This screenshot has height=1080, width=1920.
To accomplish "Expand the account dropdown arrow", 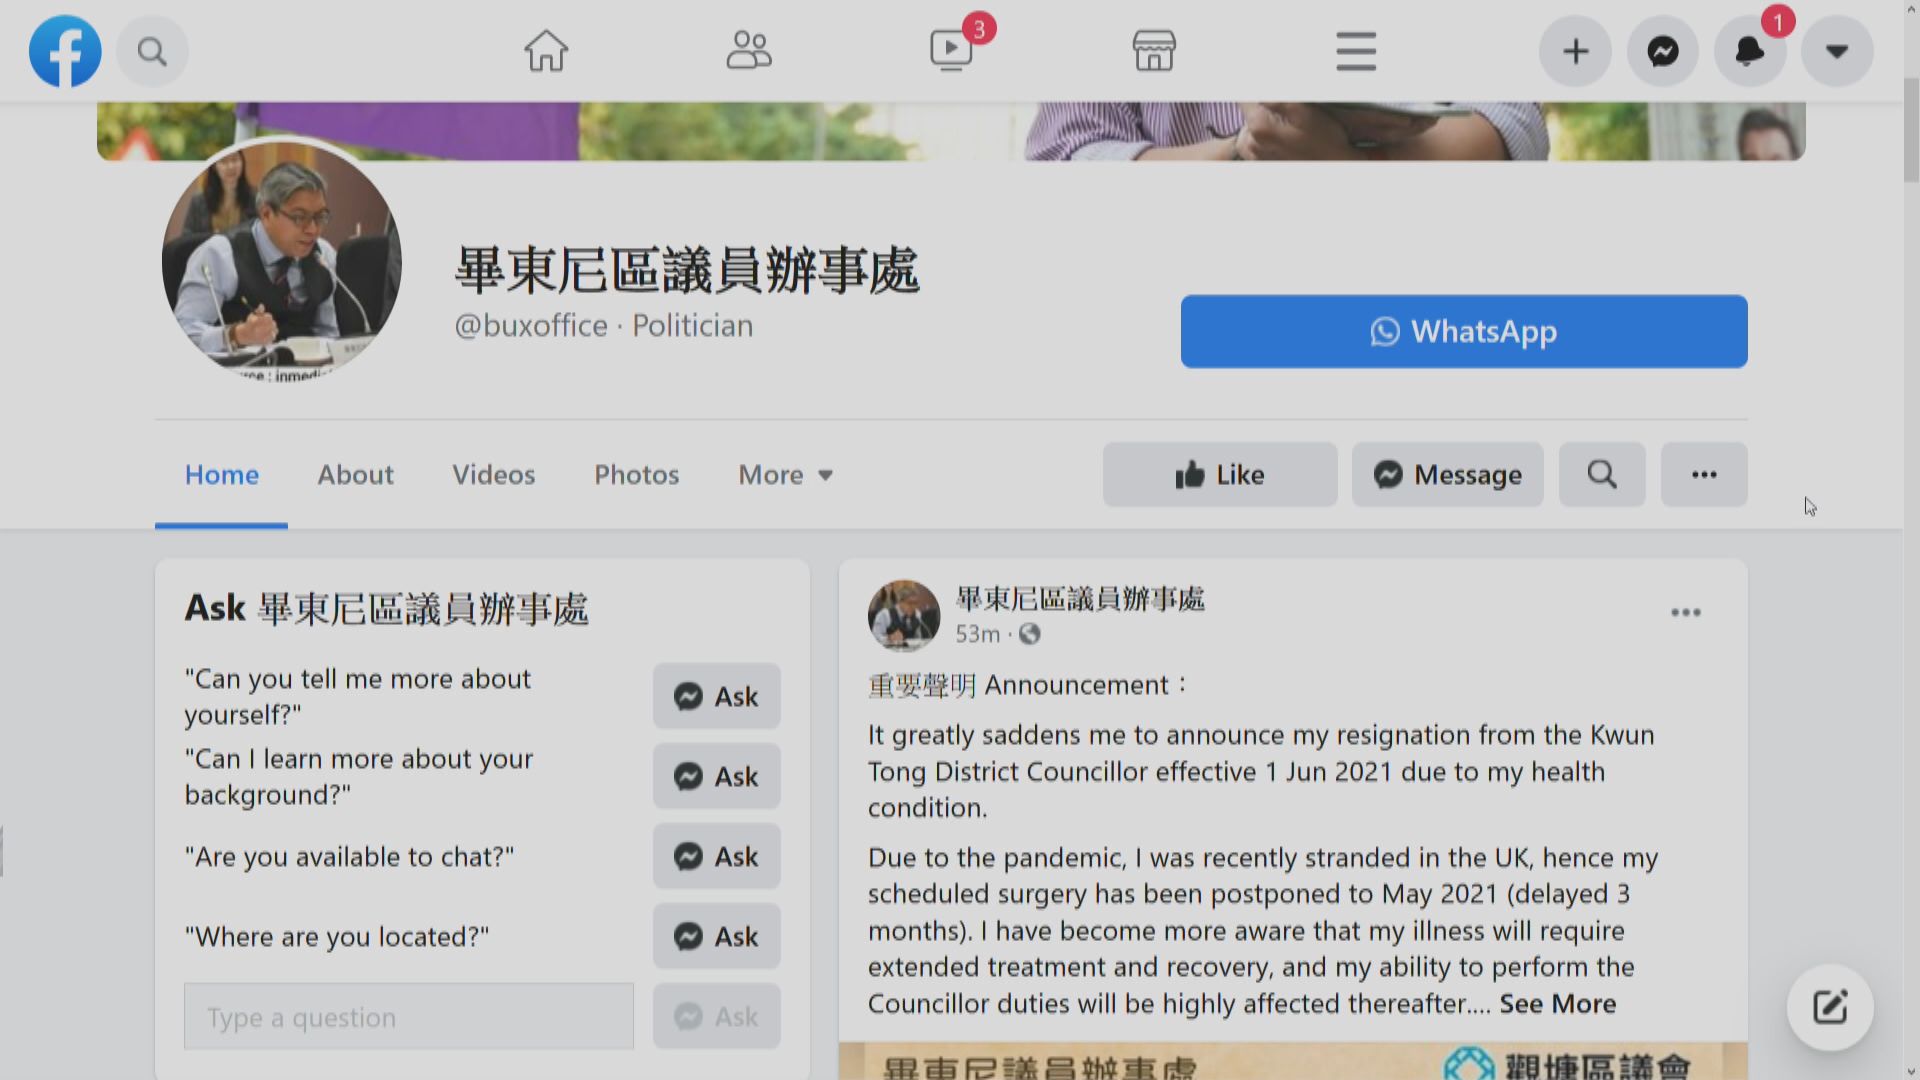I will pos(1837,51).
